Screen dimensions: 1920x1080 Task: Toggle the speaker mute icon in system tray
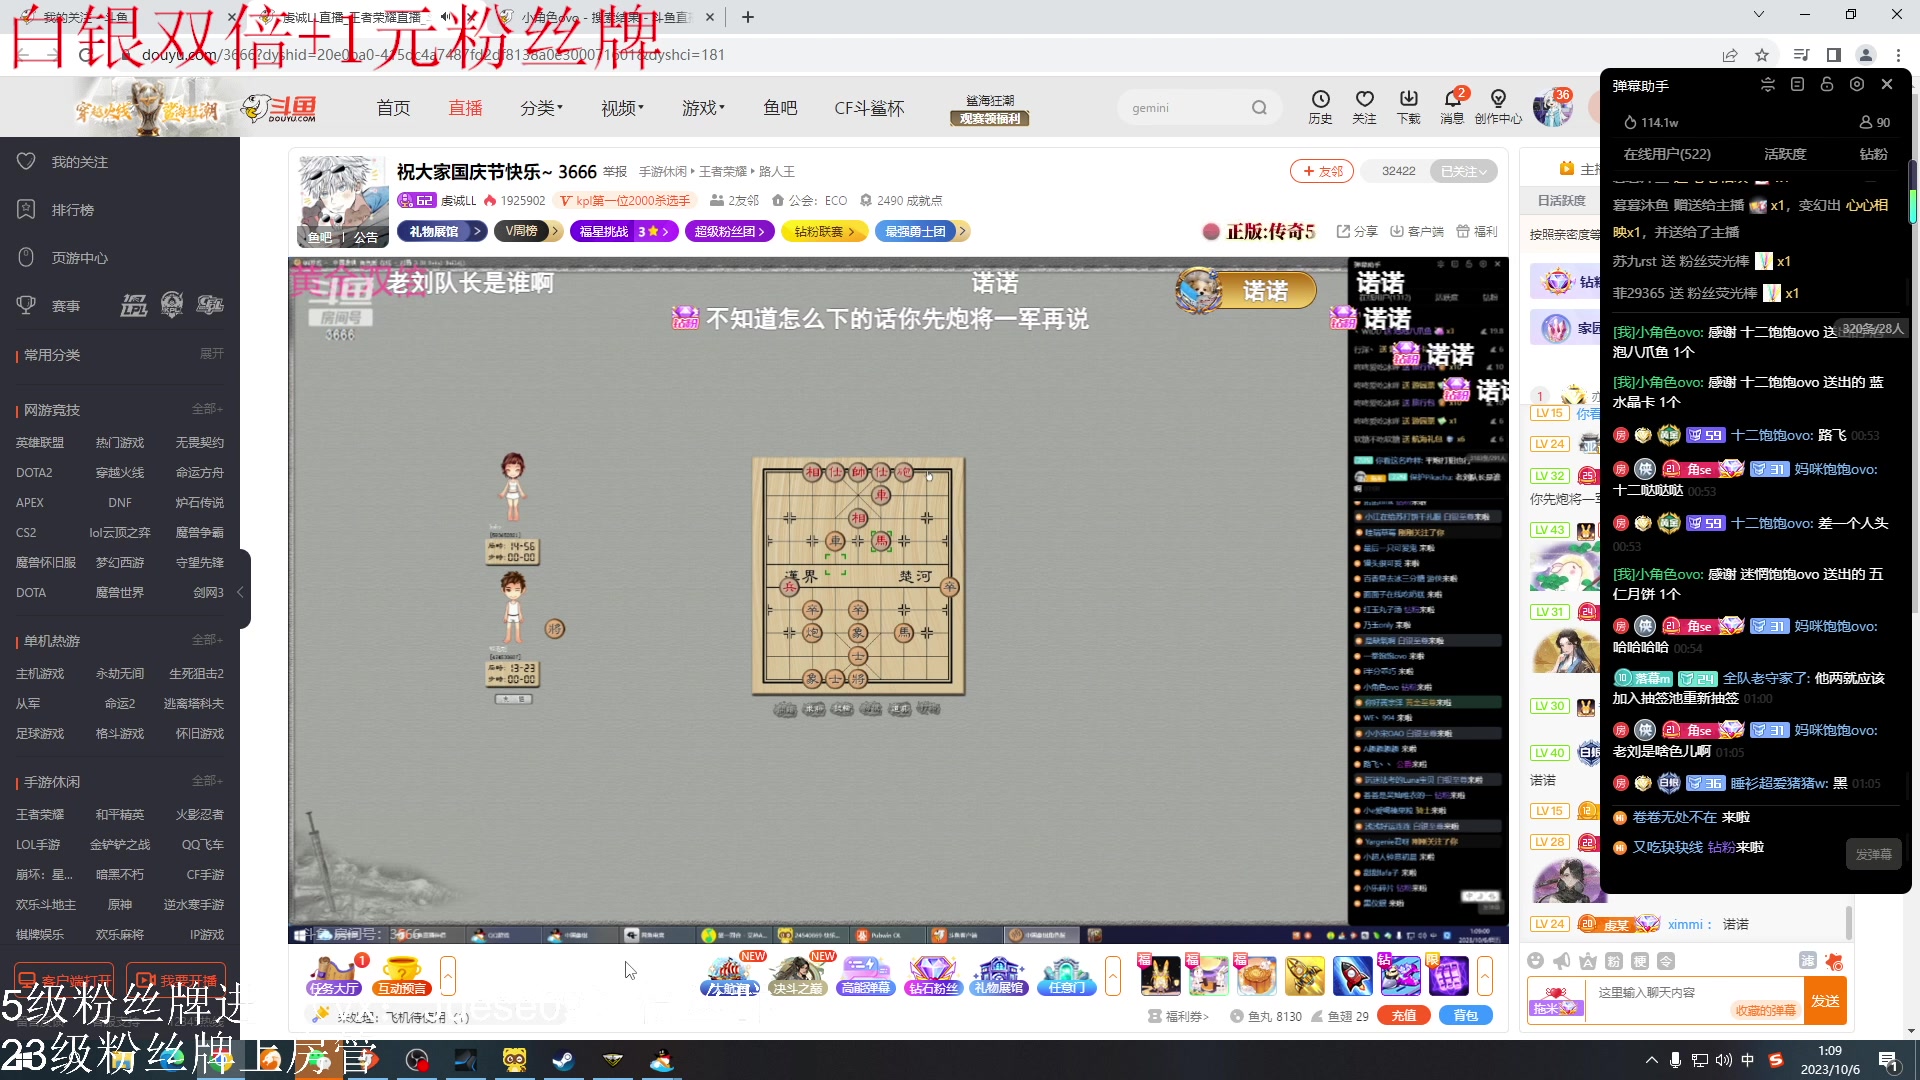[x=1722, y=1060]
